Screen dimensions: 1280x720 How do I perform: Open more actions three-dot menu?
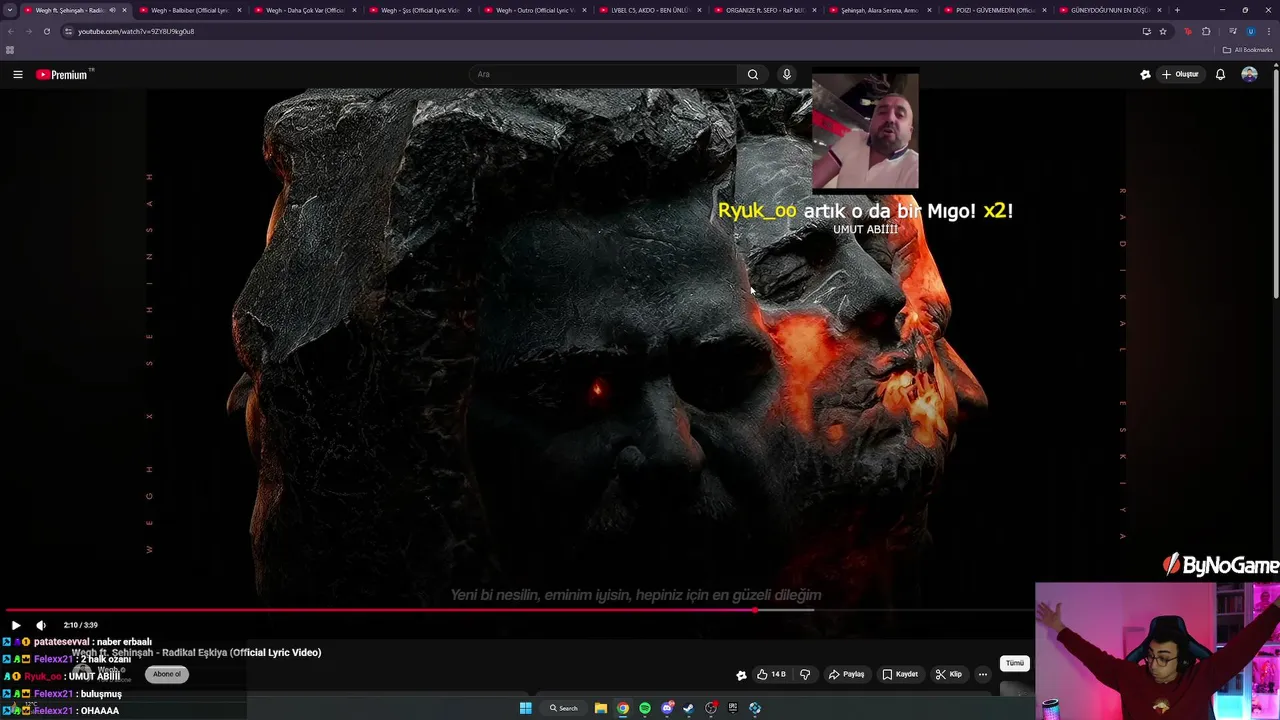(983, 674)
